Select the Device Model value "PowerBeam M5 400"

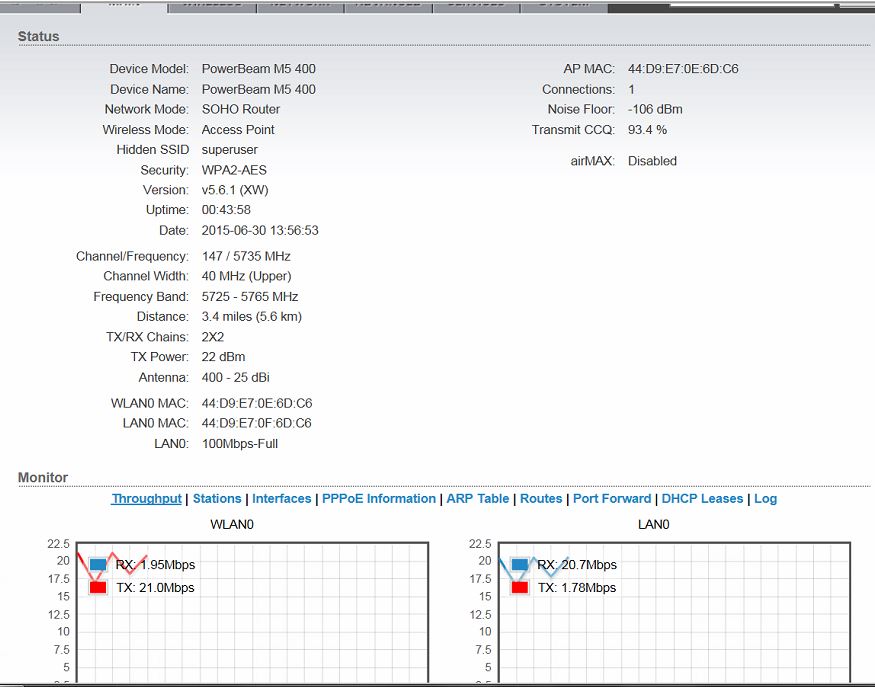[259, 69]
